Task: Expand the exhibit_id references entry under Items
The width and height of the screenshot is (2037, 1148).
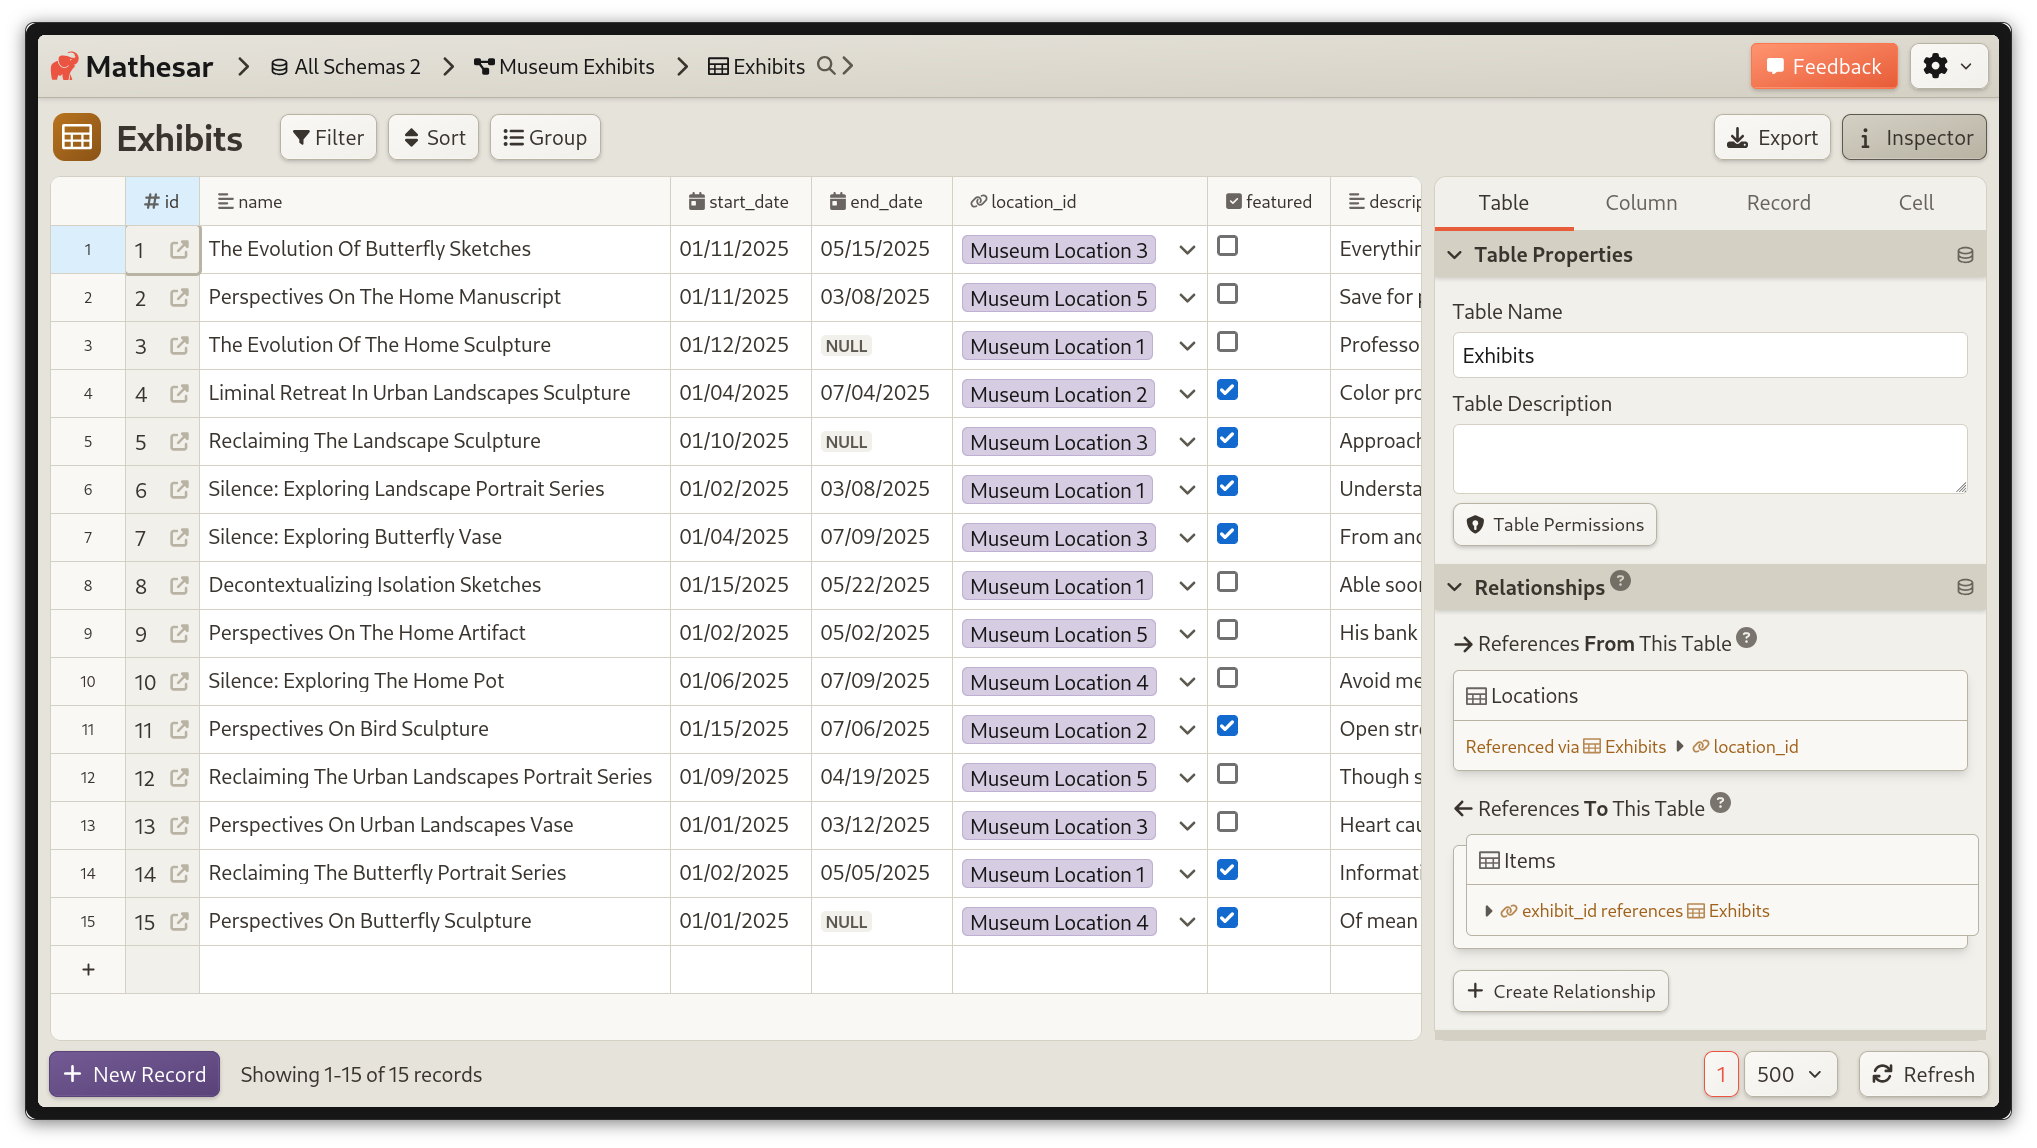Action: [x=1489, y=910]
